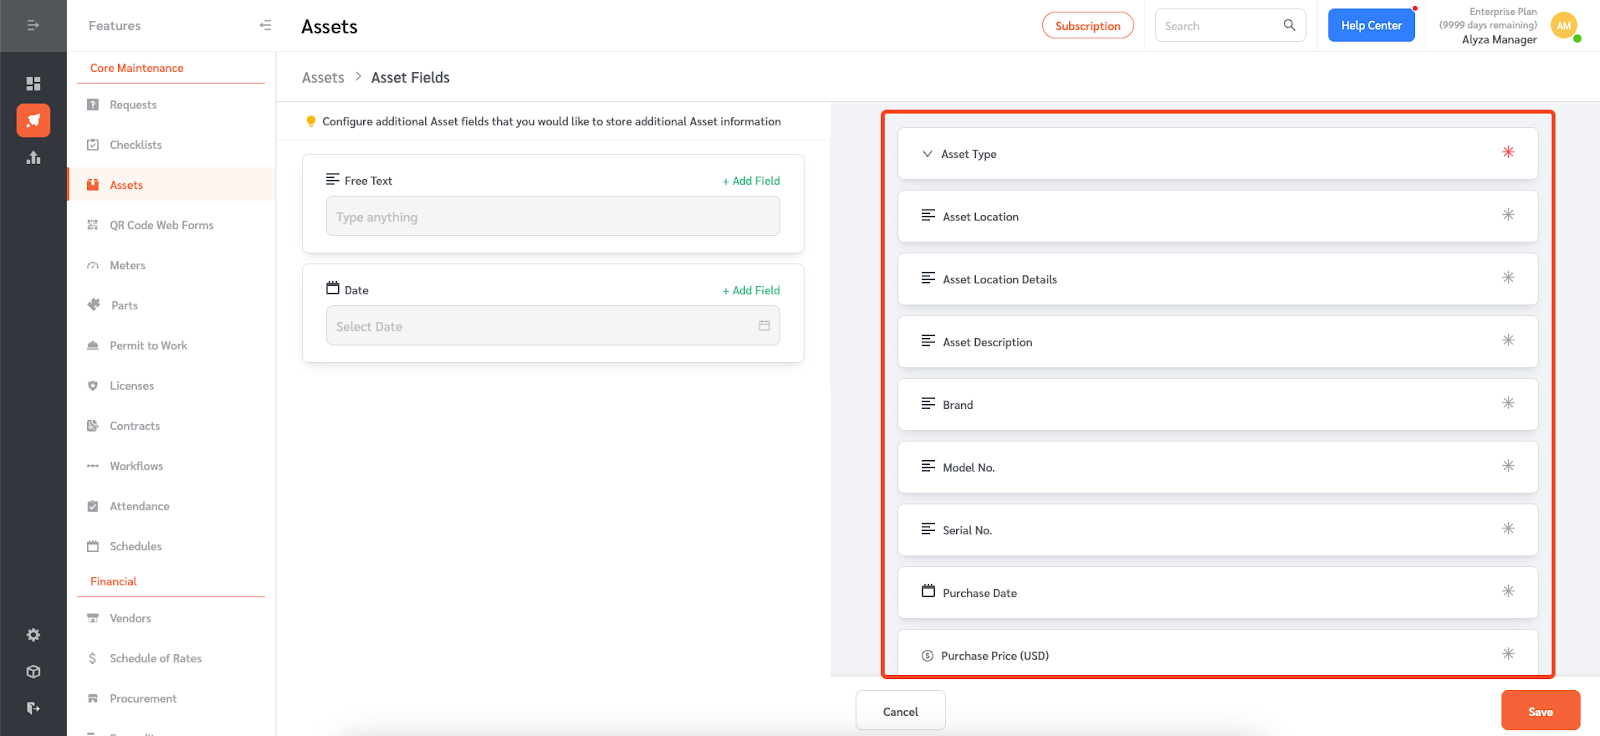Image resolution: width=1600 pixels, height=736 pixels.
Task: Click the calendar icon in Select Date field
Action: 764,326
